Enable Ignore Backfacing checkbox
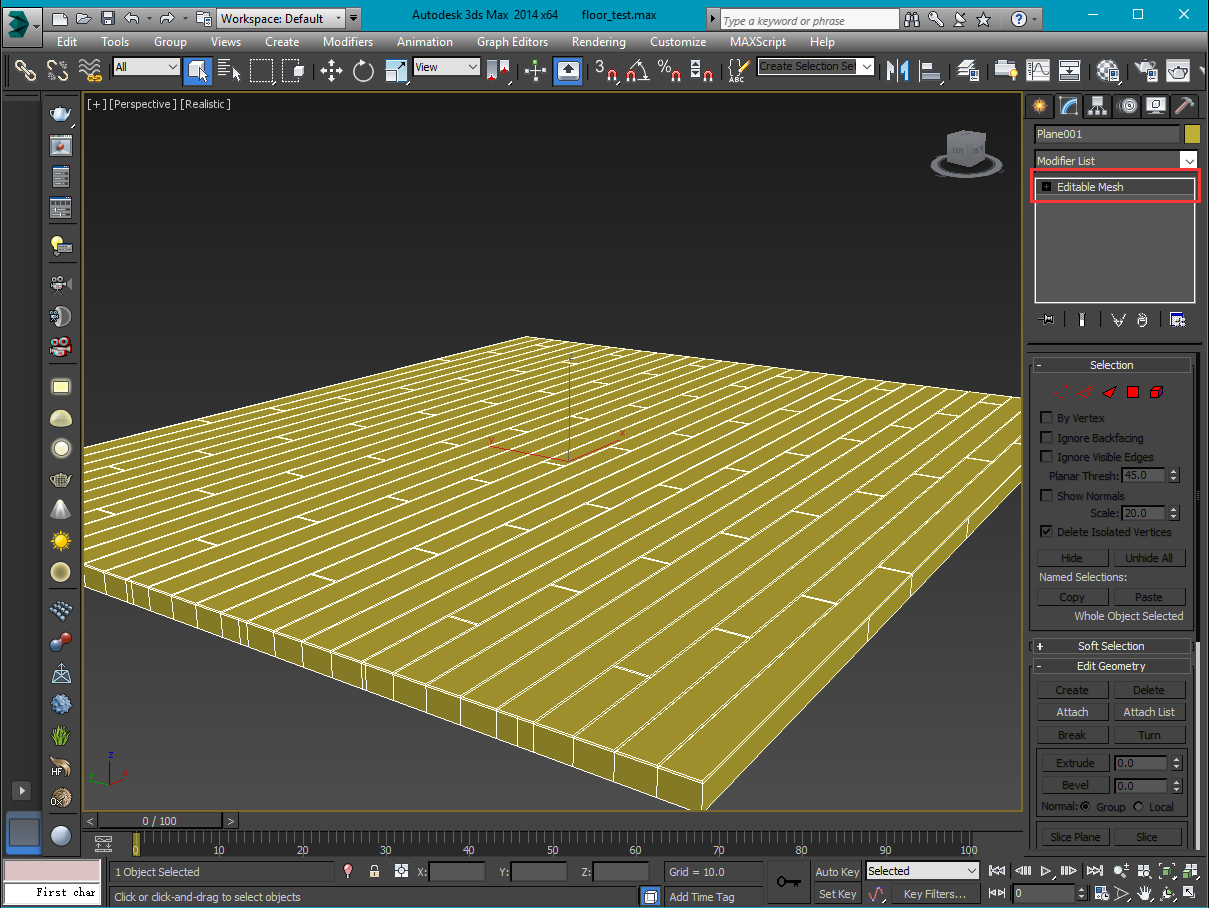The height and width of the screenshot is (908, 1209). pyautogui.click(x=1047, y=438)
